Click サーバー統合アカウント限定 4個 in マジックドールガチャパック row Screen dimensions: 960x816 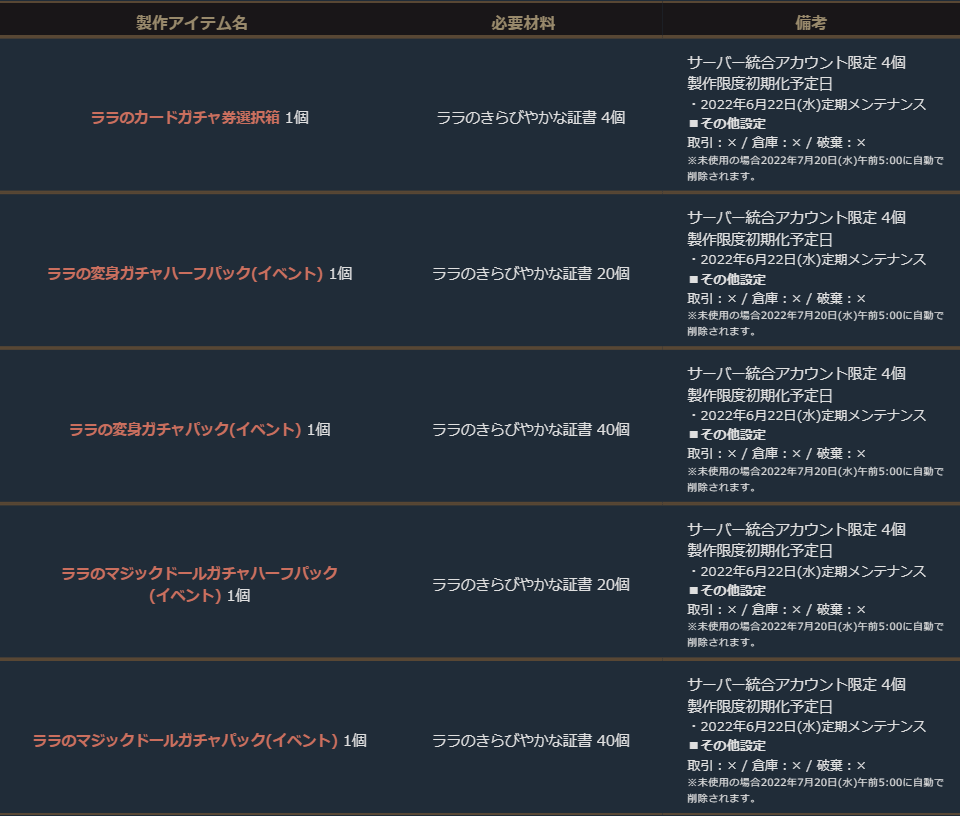pos(796,685)
